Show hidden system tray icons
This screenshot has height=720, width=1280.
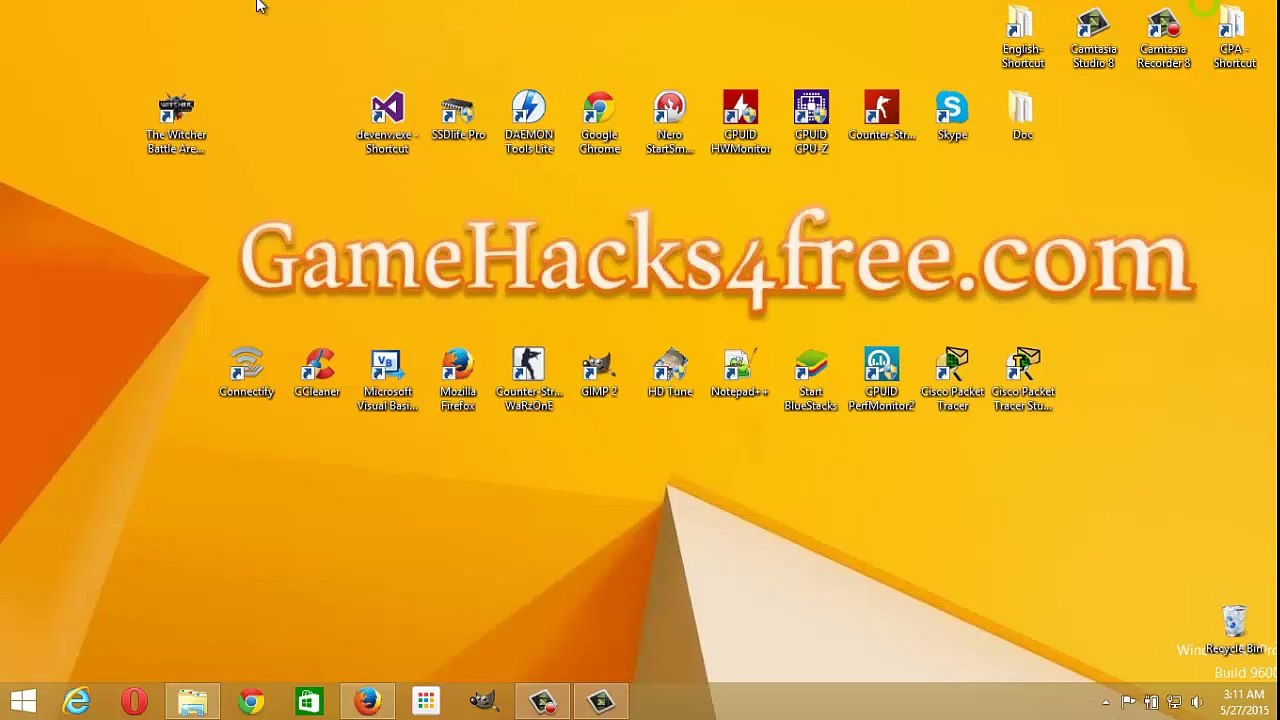(1105, 702)
